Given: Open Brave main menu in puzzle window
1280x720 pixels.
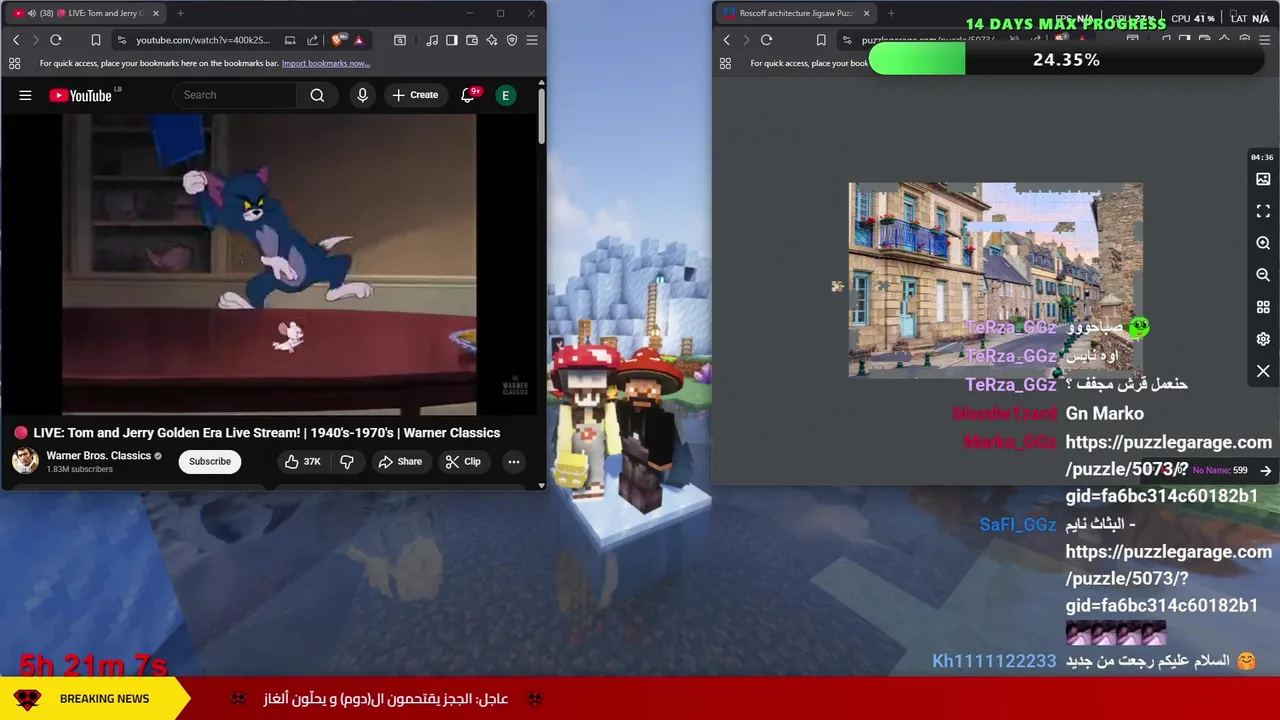Looking at the screenshot, I should 1265,40.
